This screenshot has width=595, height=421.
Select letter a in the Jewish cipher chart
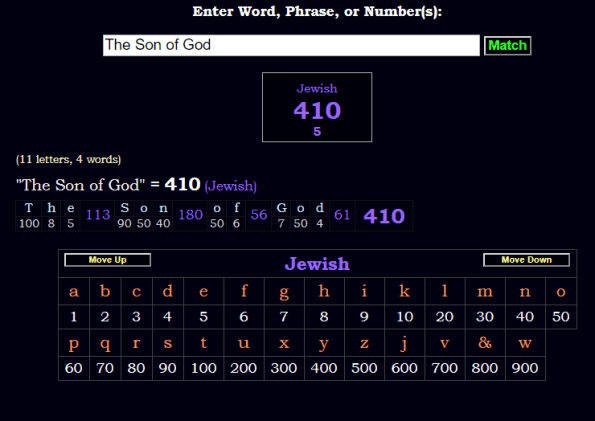pyautogui.click(x=74, y=291)
